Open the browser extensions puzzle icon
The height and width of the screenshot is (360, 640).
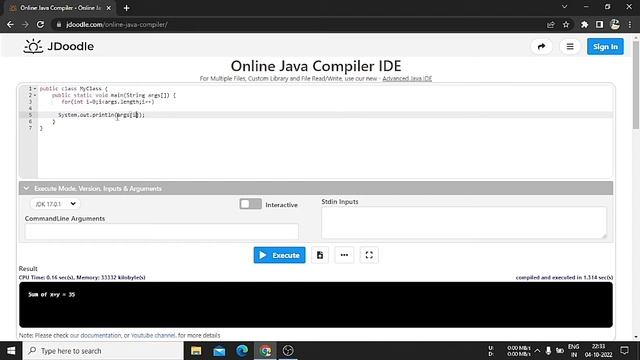point(584,24)
